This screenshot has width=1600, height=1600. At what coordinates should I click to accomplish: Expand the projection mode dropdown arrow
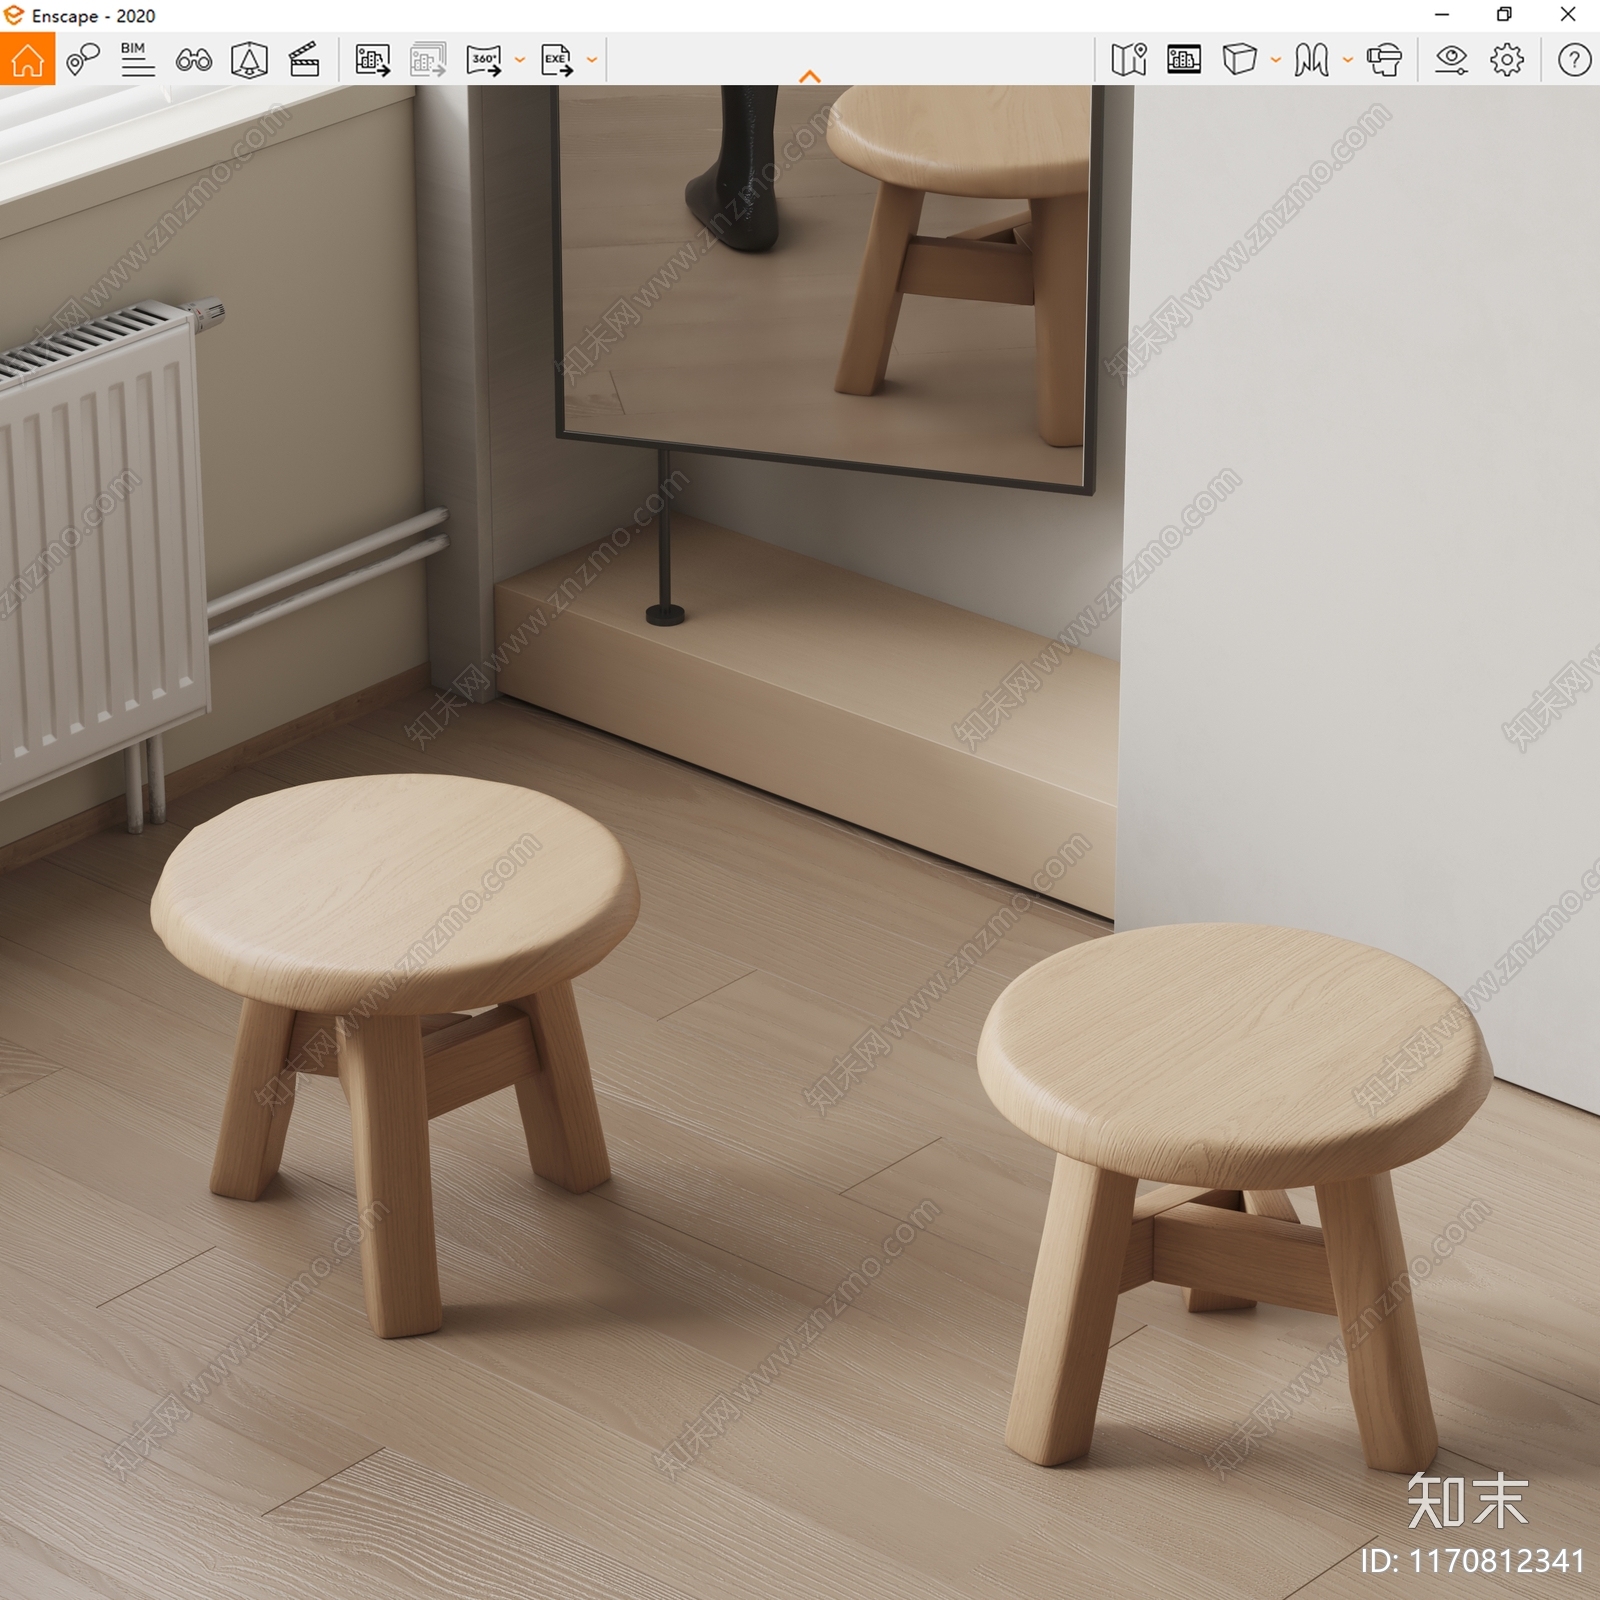(1275, 60)
